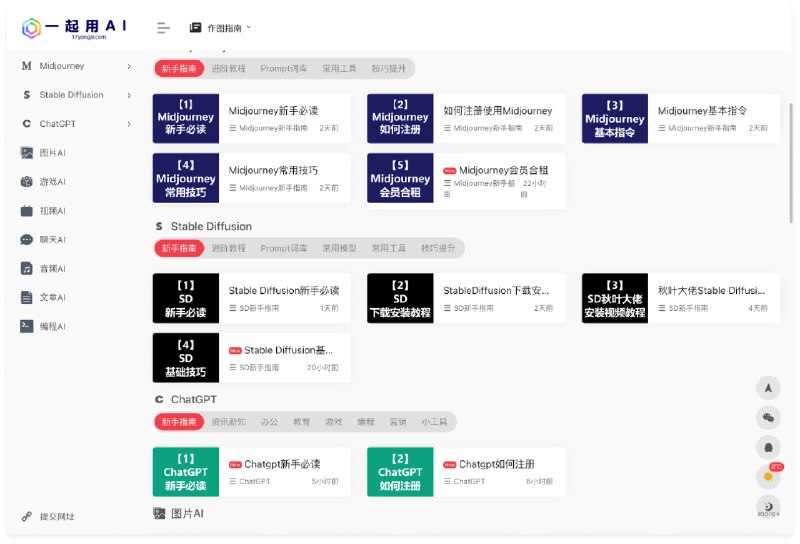Image resolution: width=800 pixels, height=544 pixels.
Task: Click the Midjourney M icon in sidebar
Action: tap(27, 66)
